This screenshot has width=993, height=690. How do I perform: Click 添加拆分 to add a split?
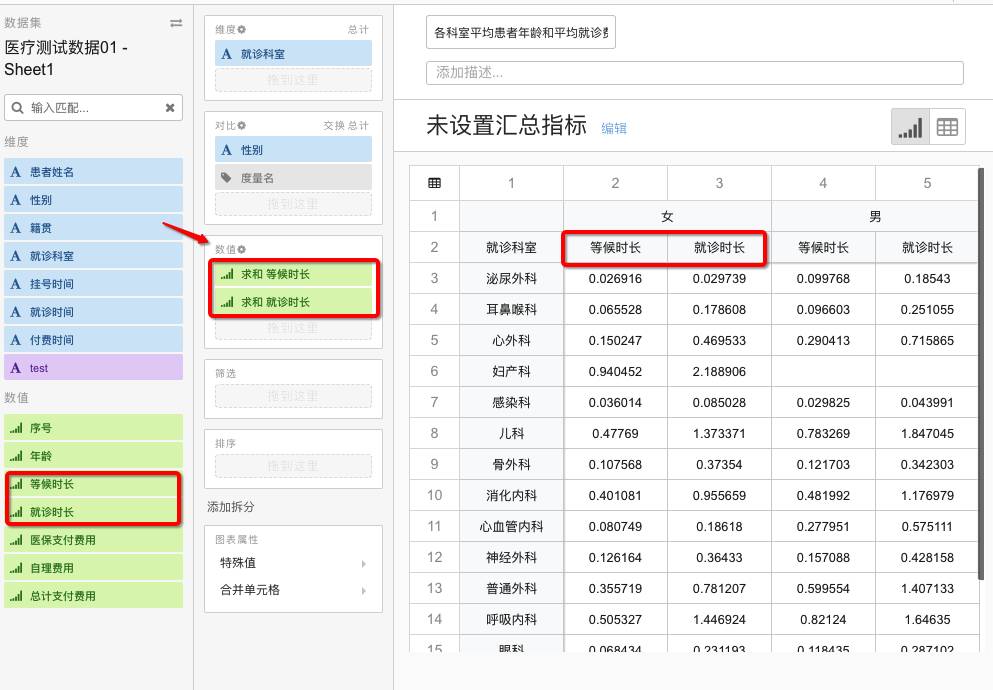231,507
